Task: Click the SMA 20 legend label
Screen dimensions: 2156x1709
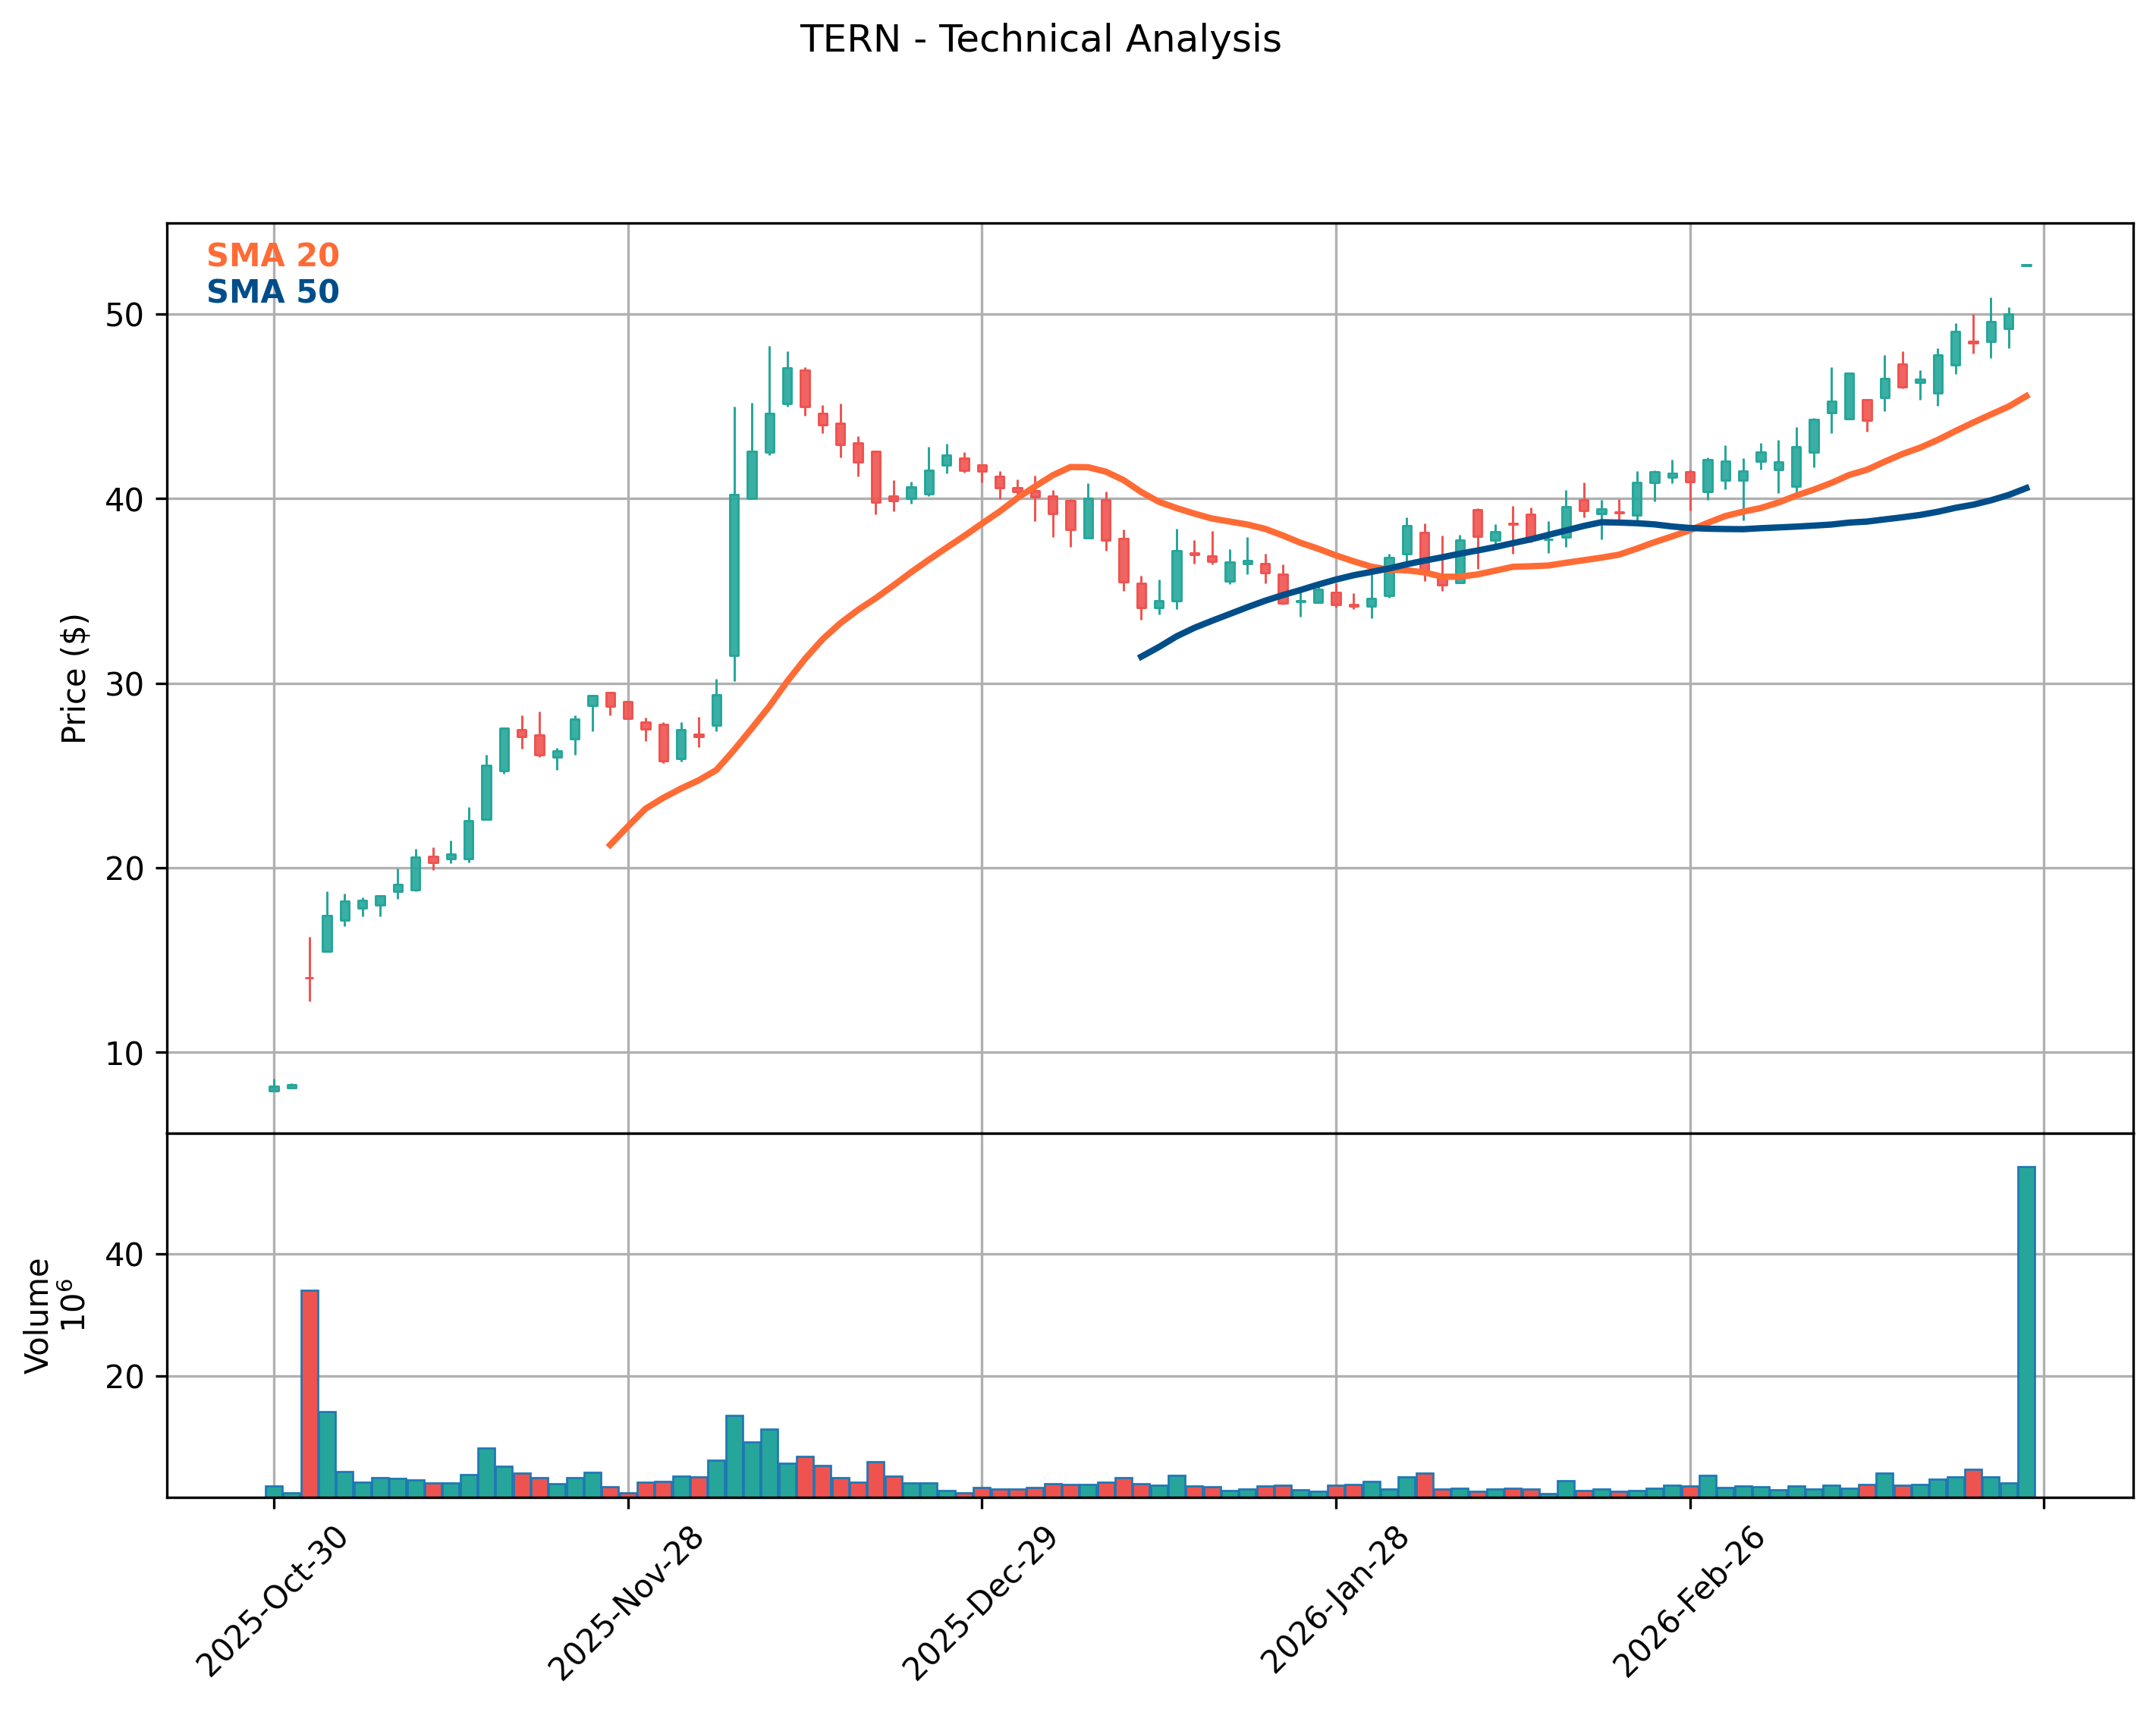Action: point(272,255)
